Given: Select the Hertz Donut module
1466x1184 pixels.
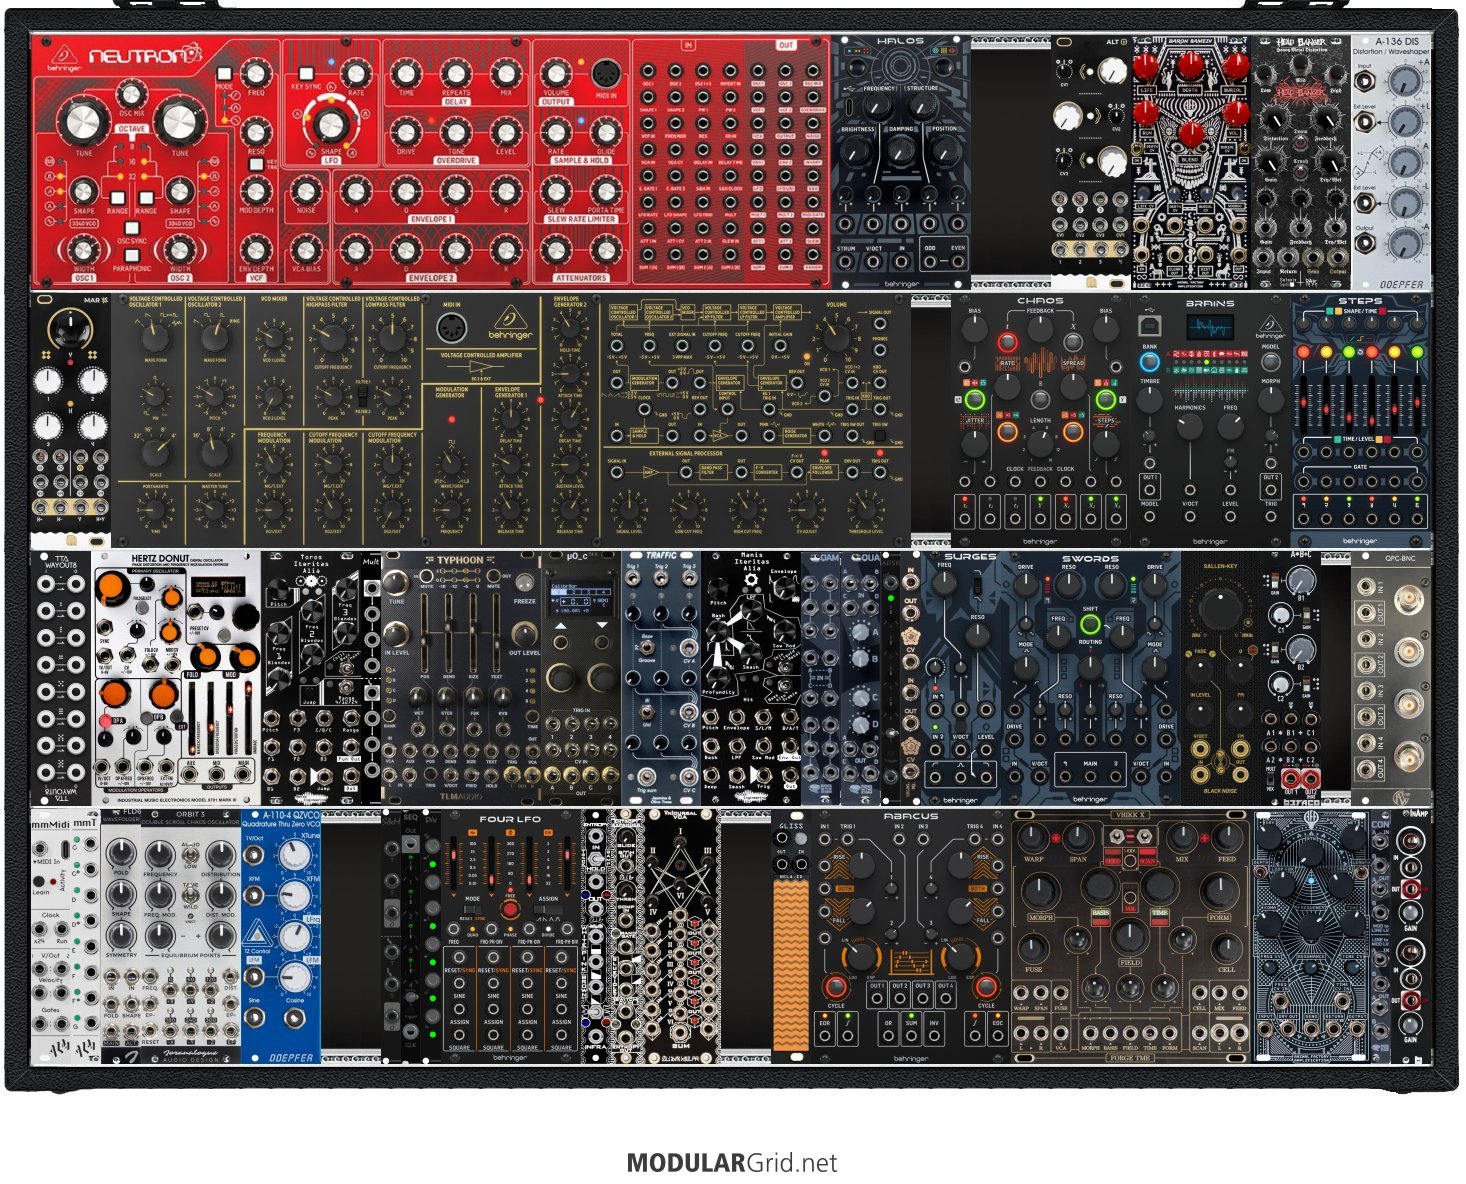Looking at the screenshot, I should [176, 677].
